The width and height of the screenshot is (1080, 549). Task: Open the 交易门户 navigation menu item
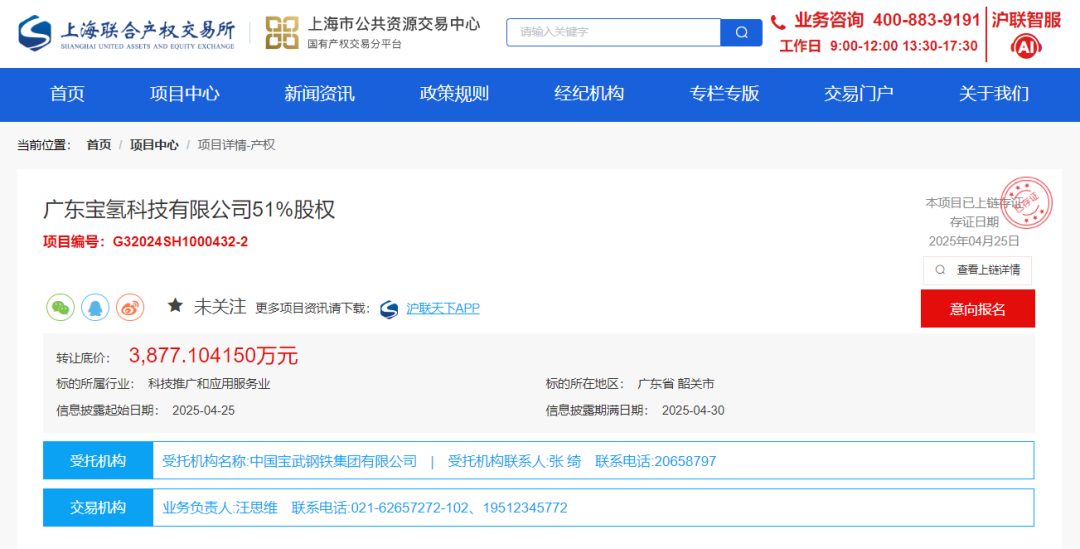tap(858, 94)
